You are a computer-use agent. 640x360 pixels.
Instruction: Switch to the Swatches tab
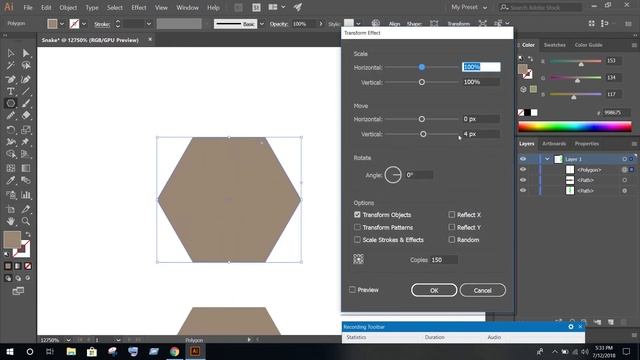click(555, 45)
